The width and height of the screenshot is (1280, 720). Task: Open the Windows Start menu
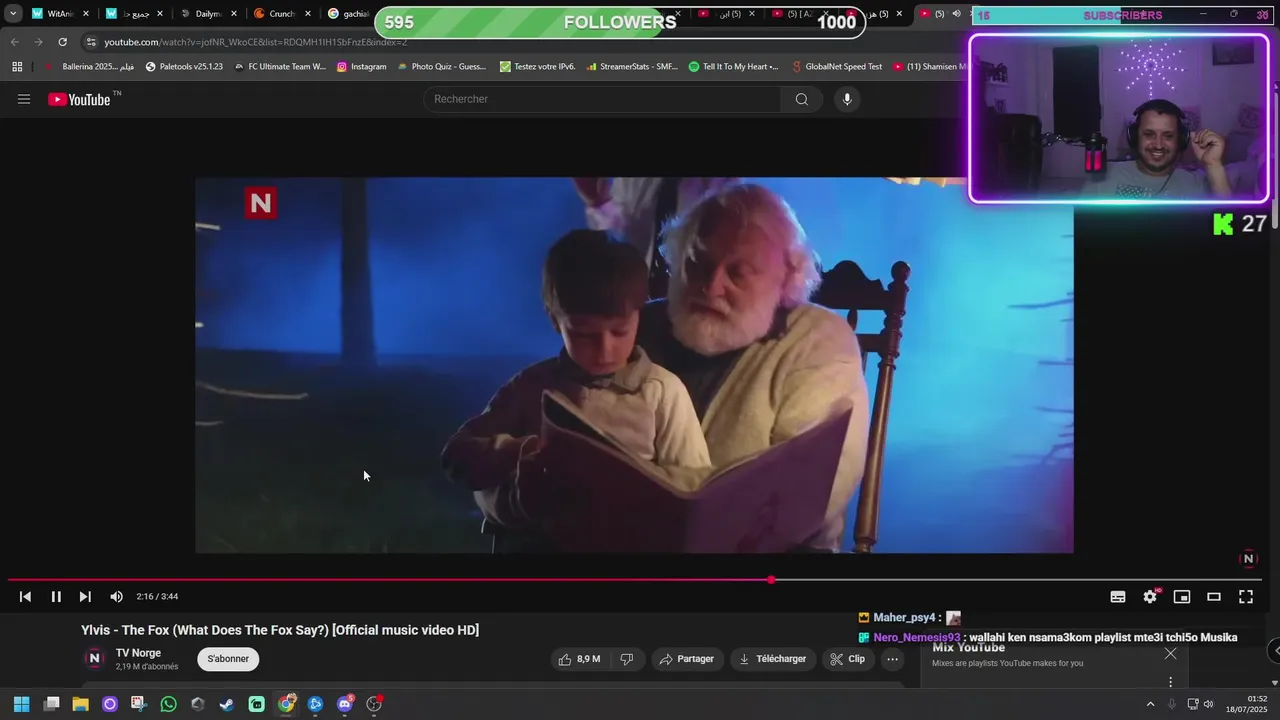pyautogui.click(x=21, y=704)
